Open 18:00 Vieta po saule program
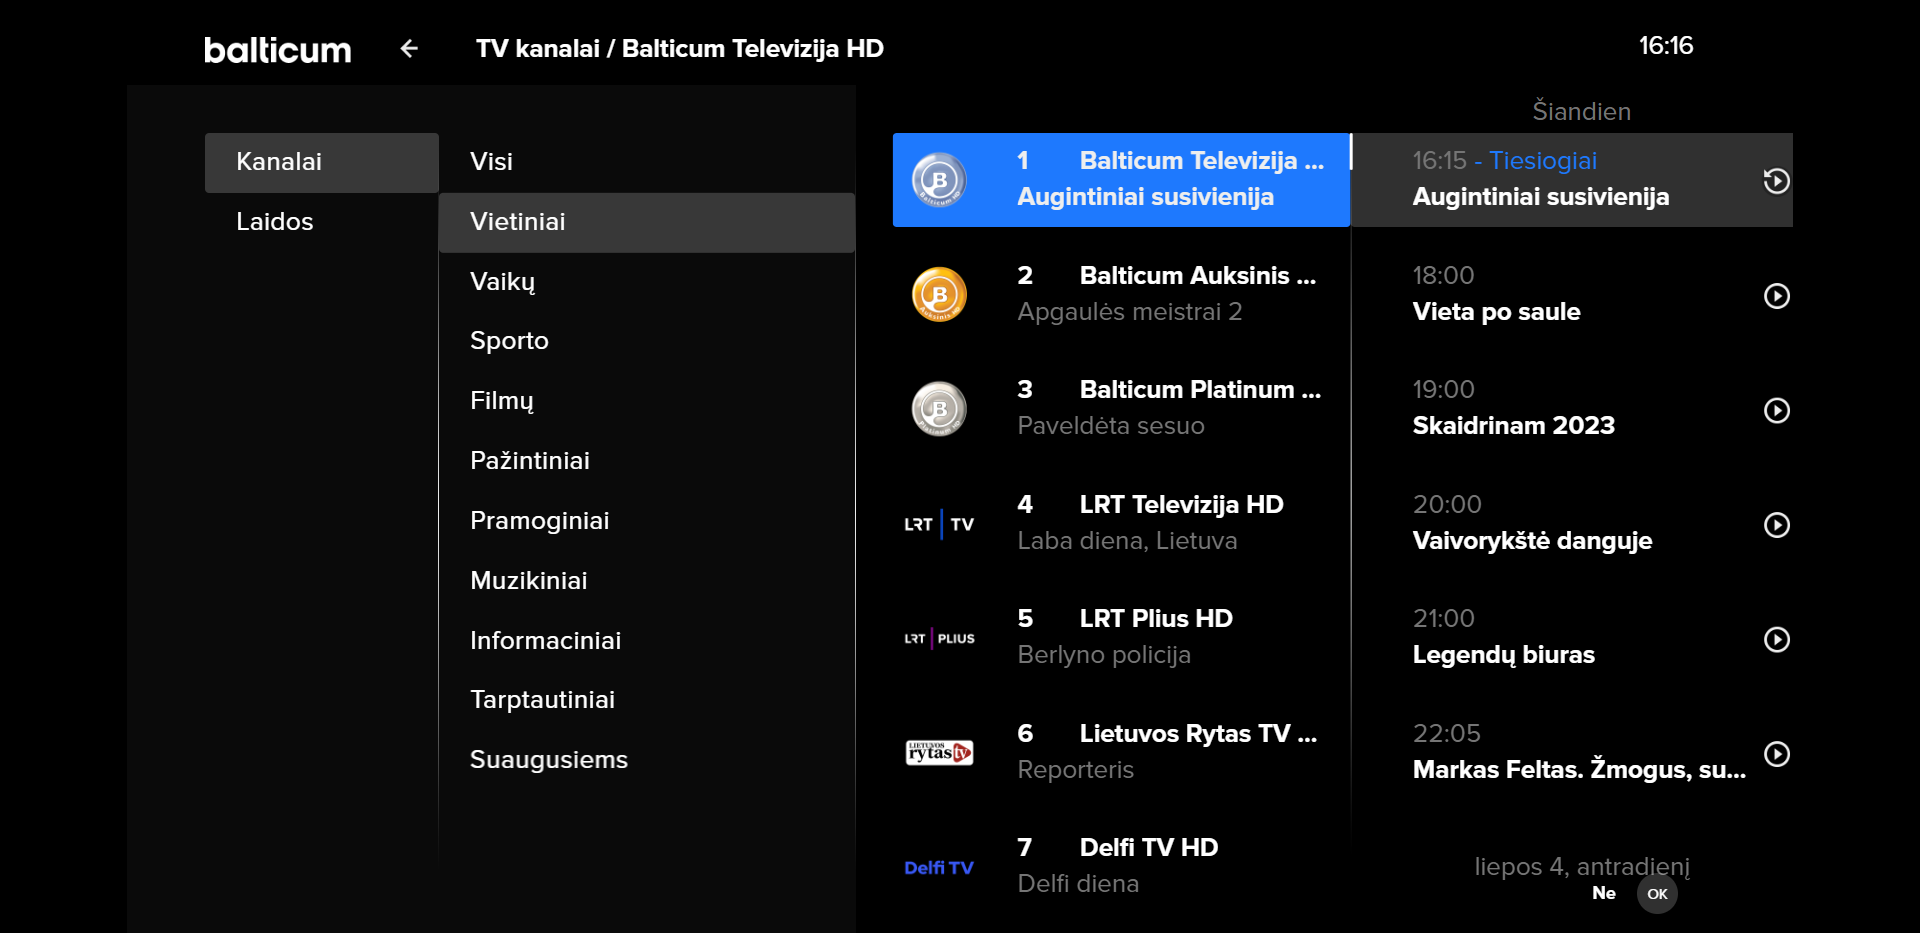The height and width of the screenshot is (933, 1920). [x=1572, y=295]
